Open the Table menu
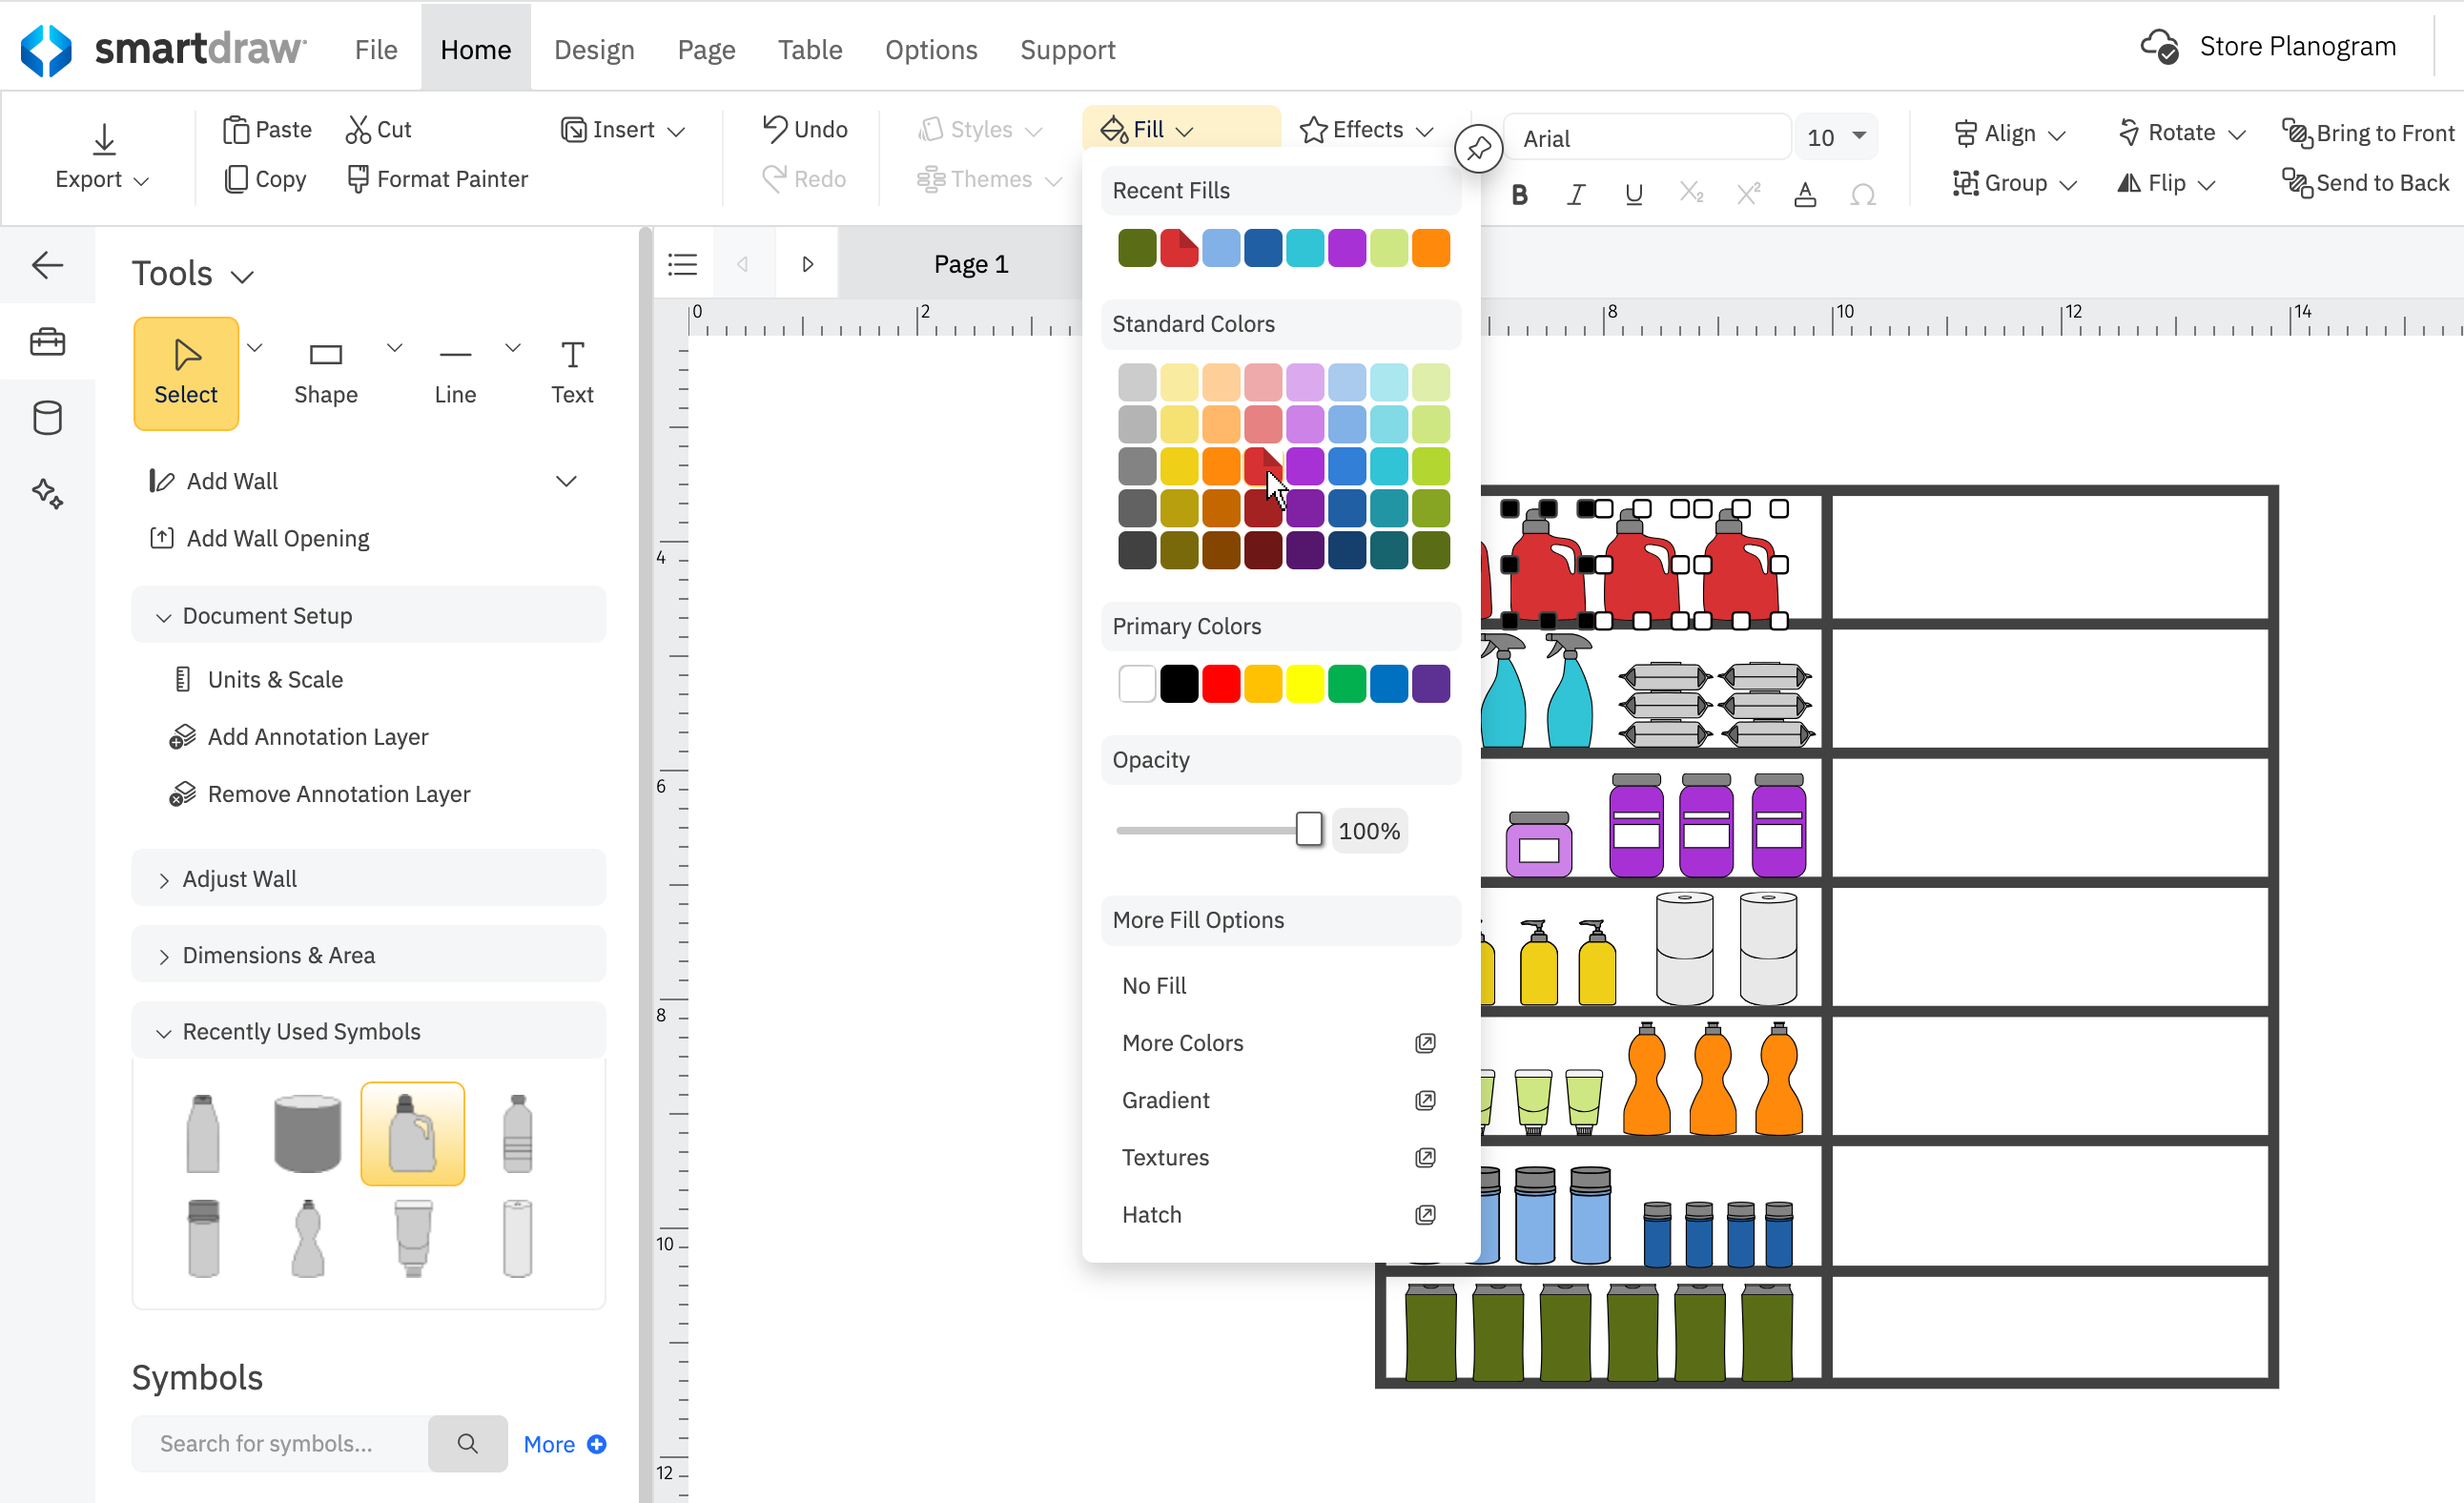2464x1503 pixels. [809, 49]
